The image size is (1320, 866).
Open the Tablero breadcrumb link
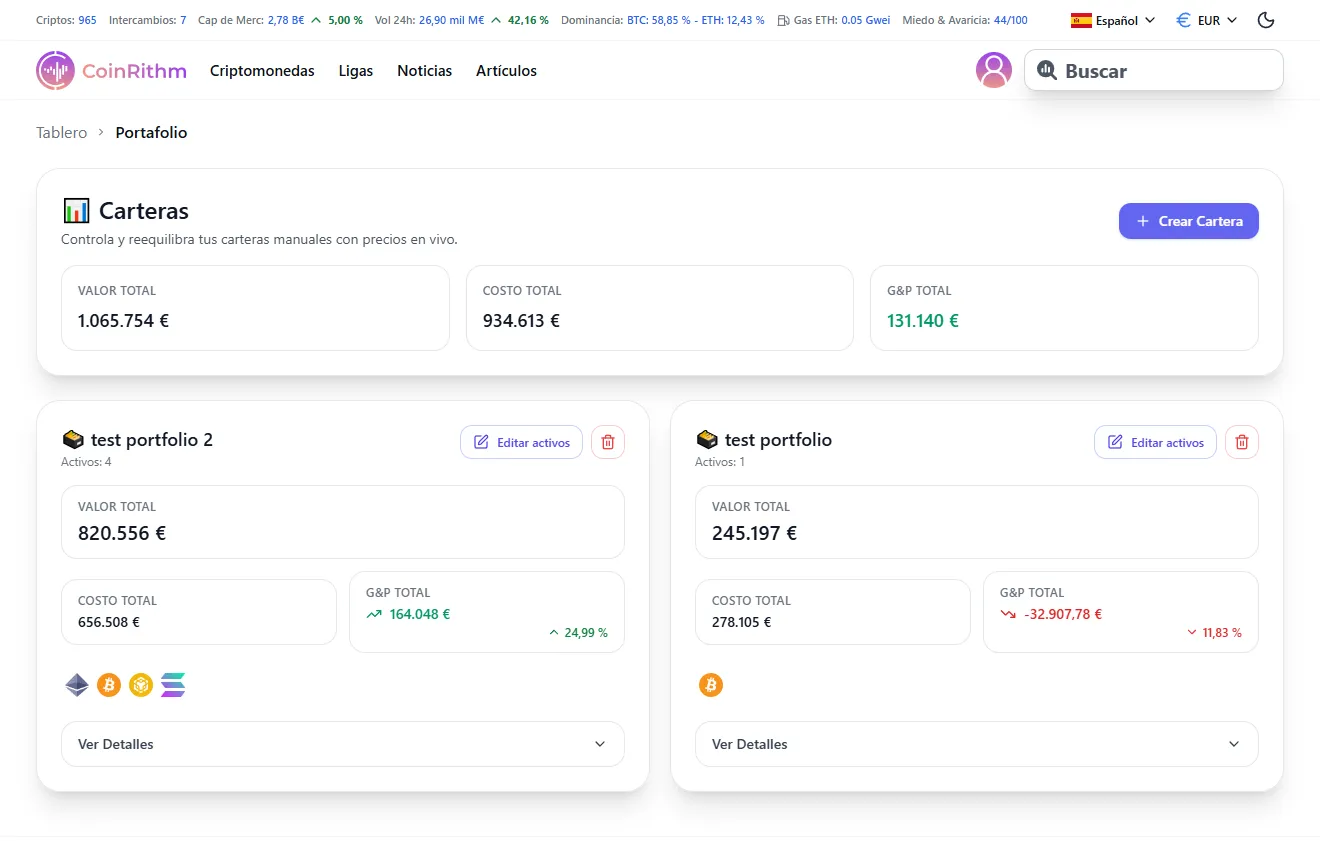tap(61, 132)
